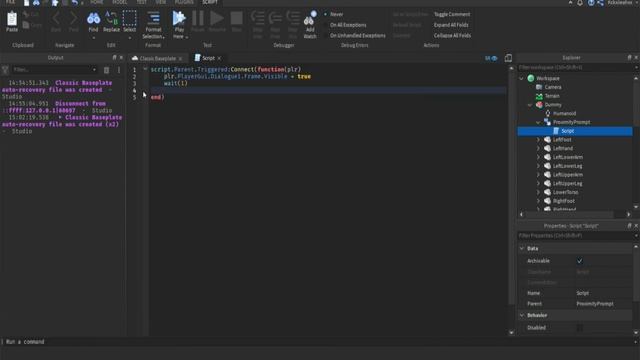The image size is (640, 360).
Task: Collapse the Dummy tree node
Action: tap(530, 105)
